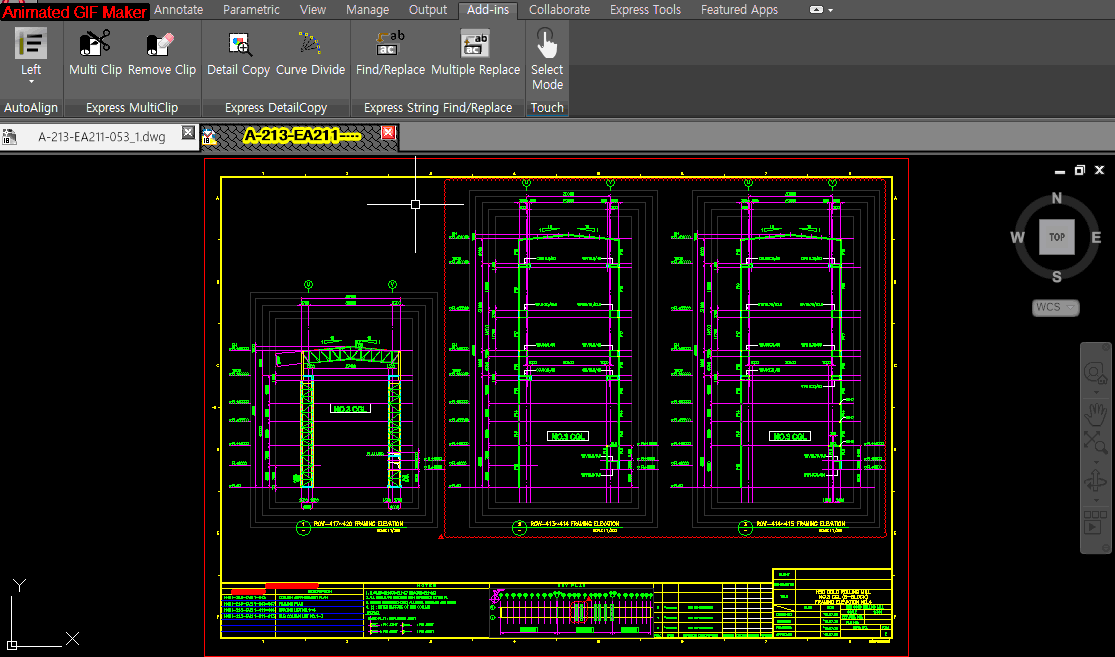The width and height of the screenshot is (1115, 657).
Task: Close the A-213-EA211-053_1.dwg file tab
Action: pyautogui.click(x=187, y=134)
